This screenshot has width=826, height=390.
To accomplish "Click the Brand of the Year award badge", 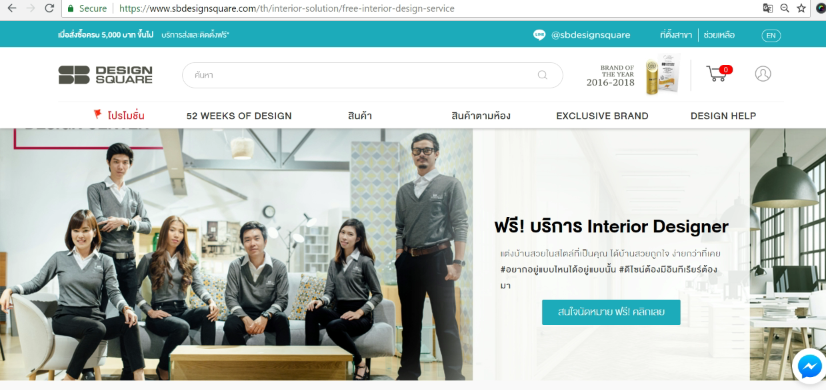I will click(x=633, y=74).
